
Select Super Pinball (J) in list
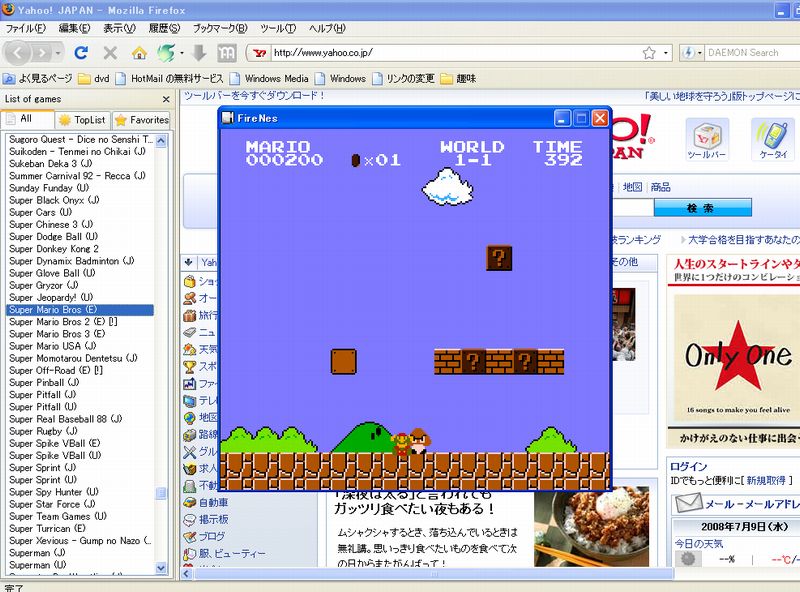pyautogui.click(x=44, y=383)
